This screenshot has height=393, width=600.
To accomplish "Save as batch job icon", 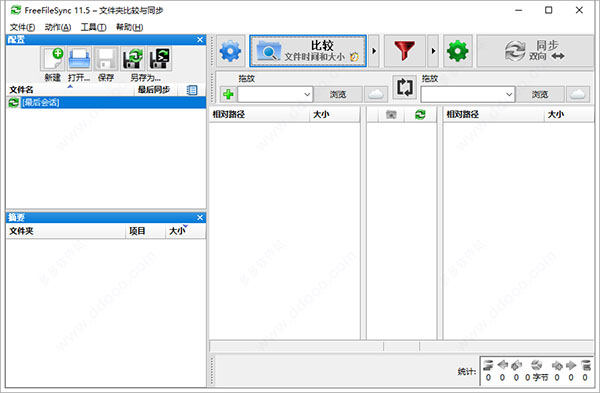I will click(x=160, y=59).
